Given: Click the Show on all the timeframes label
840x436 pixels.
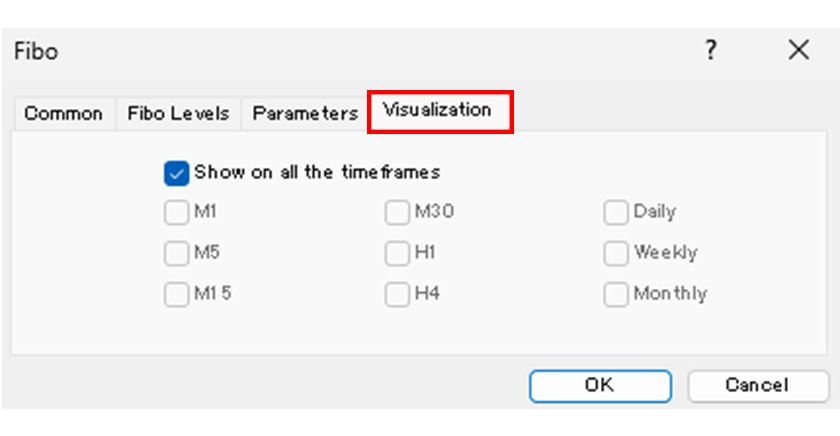Looking at the screenshot, I should pyautogui.click(x=317, y=172).
